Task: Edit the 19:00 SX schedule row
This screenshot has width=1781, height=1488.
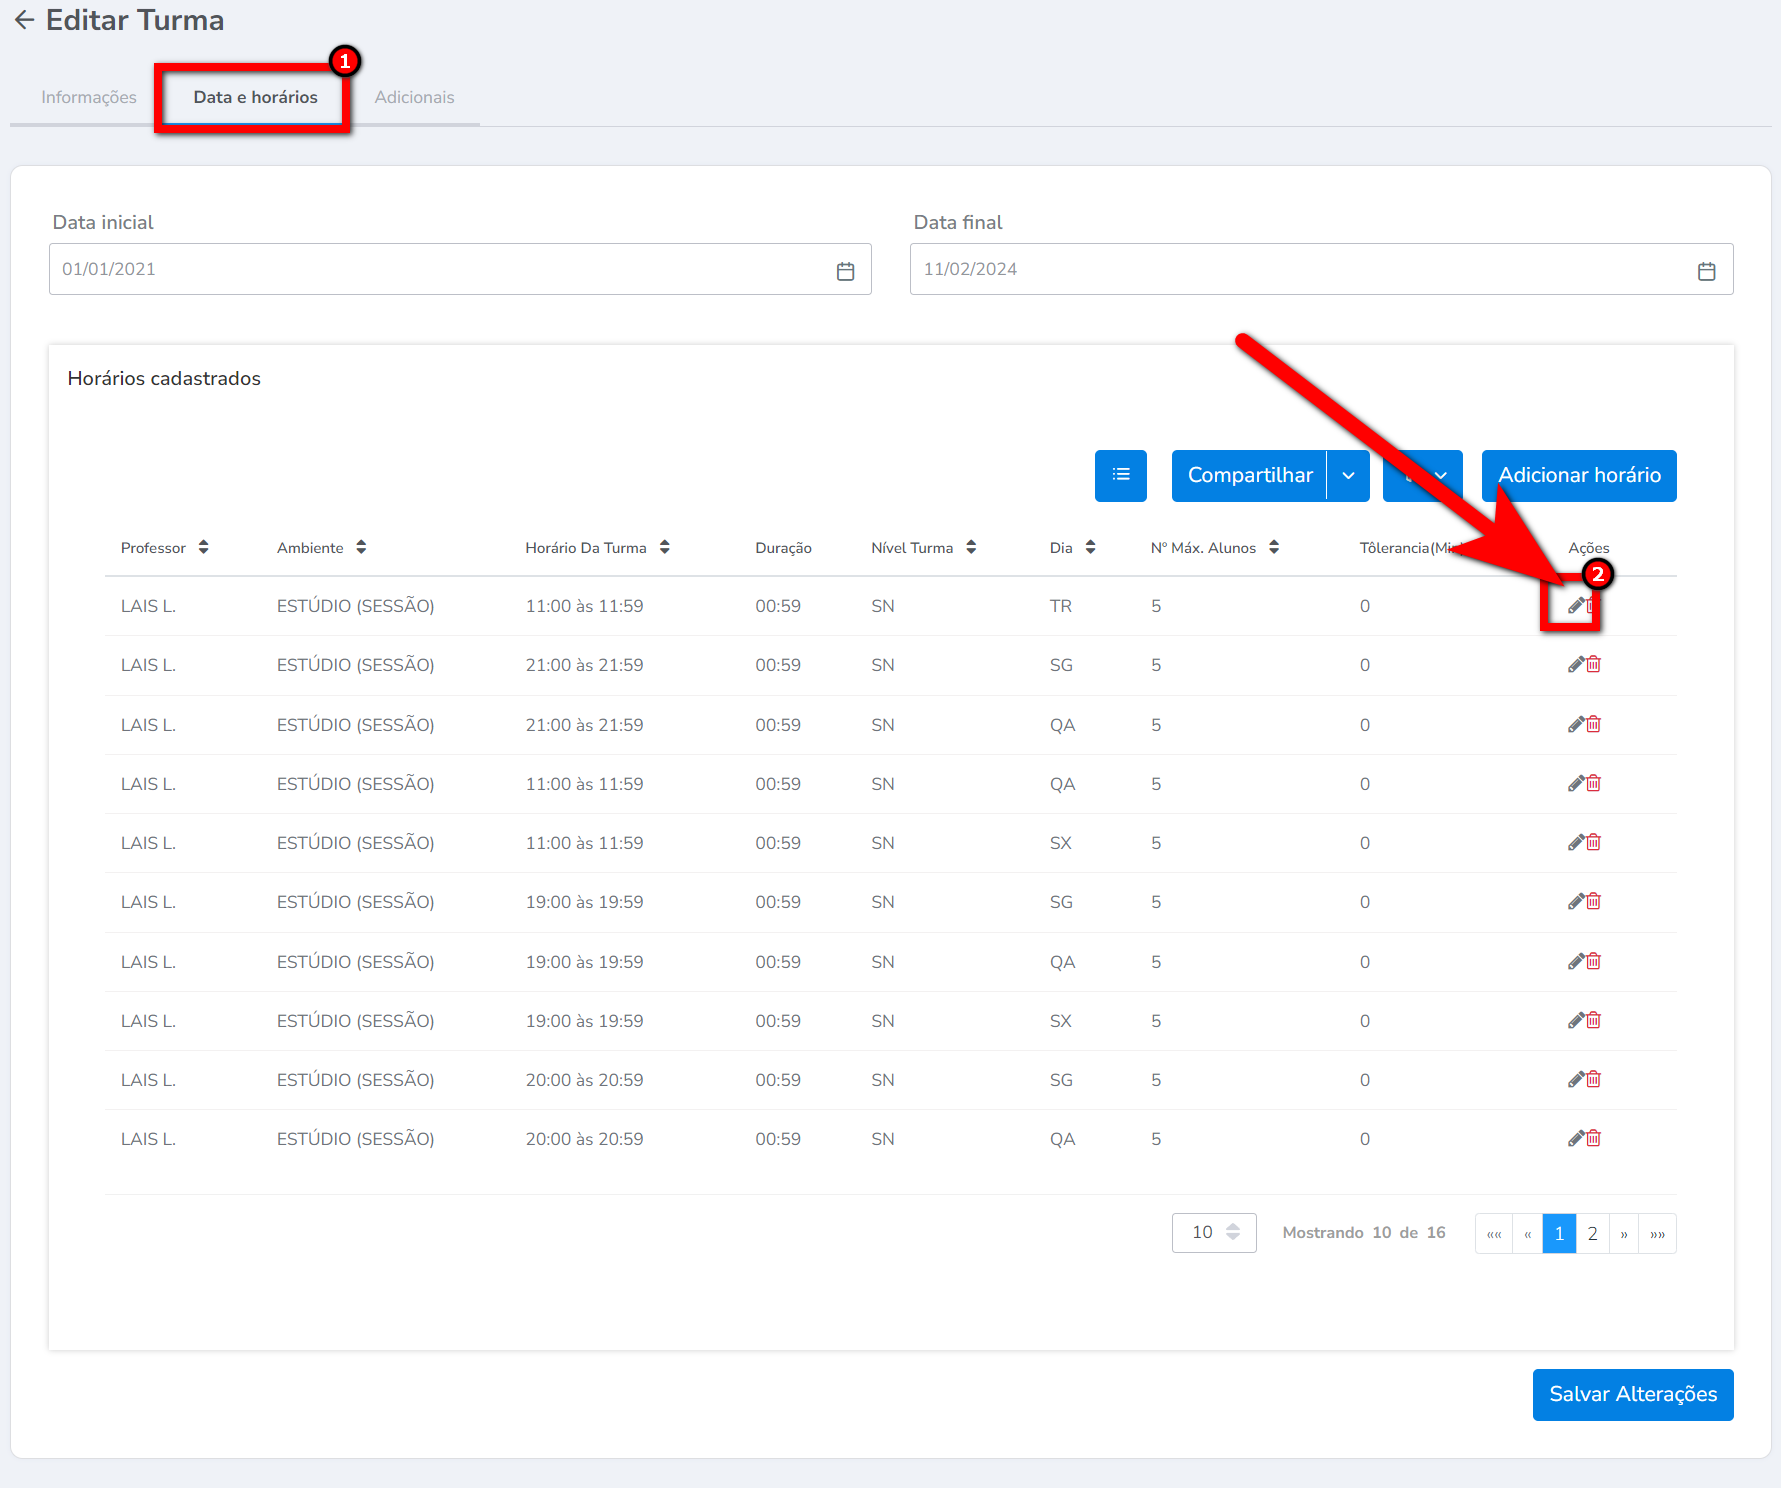Action: [1575, 1021]
